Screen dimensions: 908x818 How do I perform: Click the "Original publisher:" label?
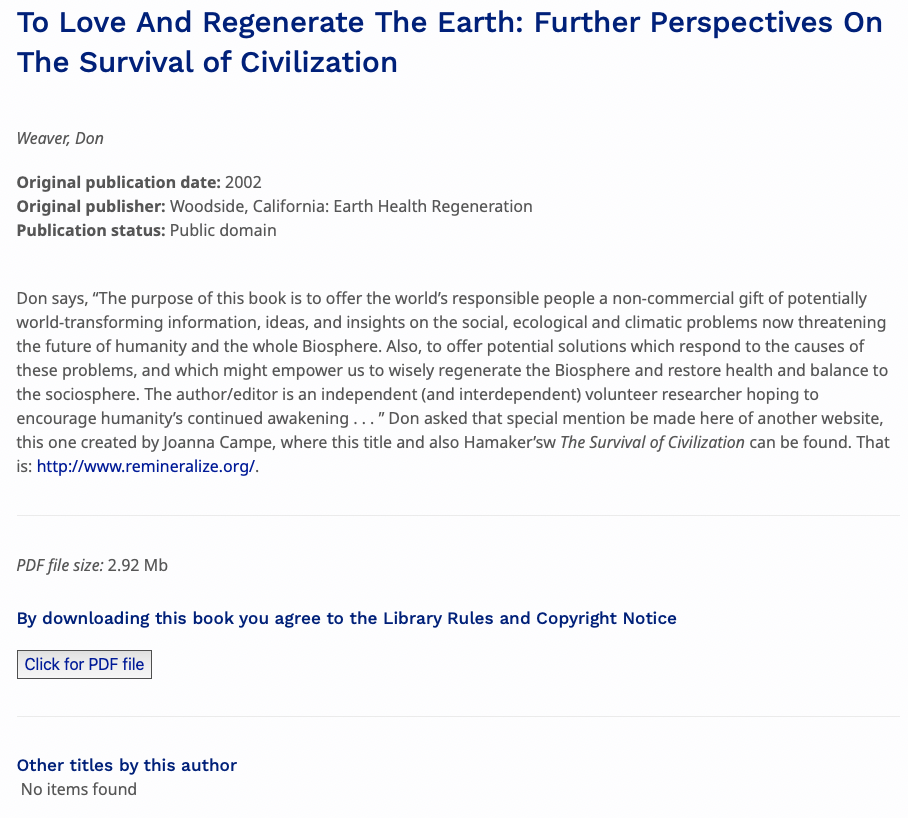[91, 206]
